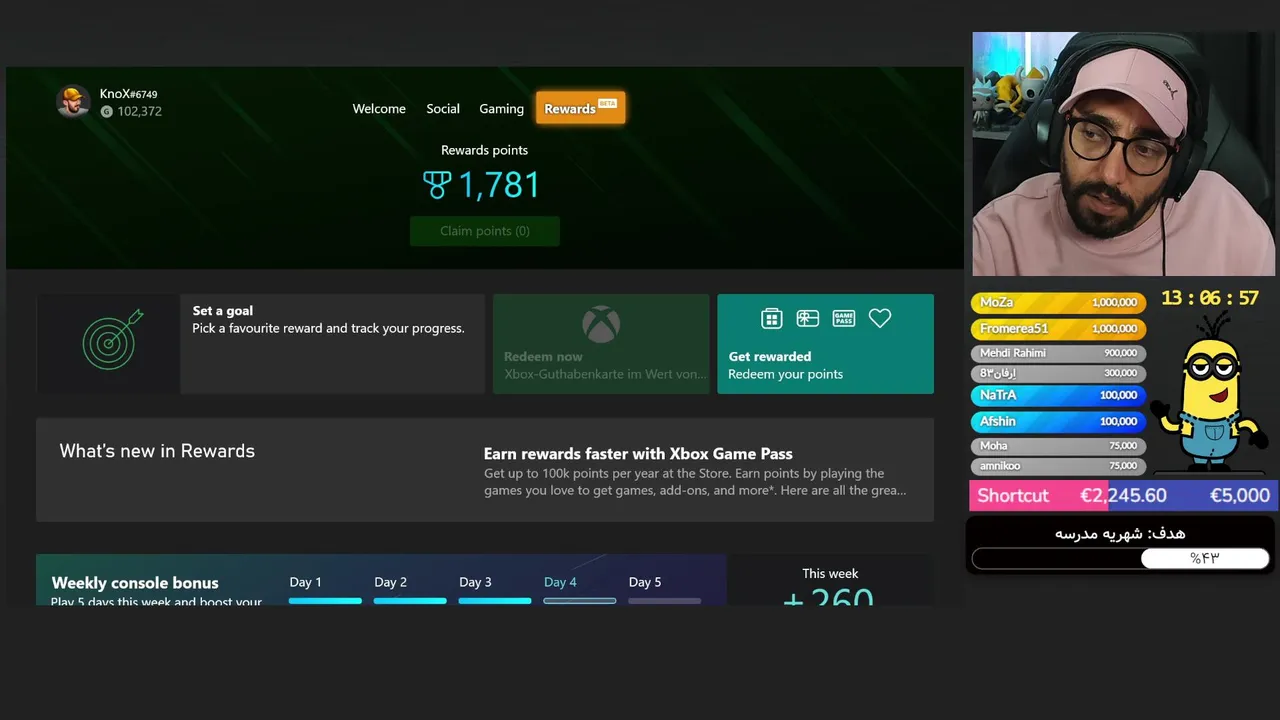1280x720 pixels.
Task: Click the Rewards points trophy icon
Action: [437, 185]
